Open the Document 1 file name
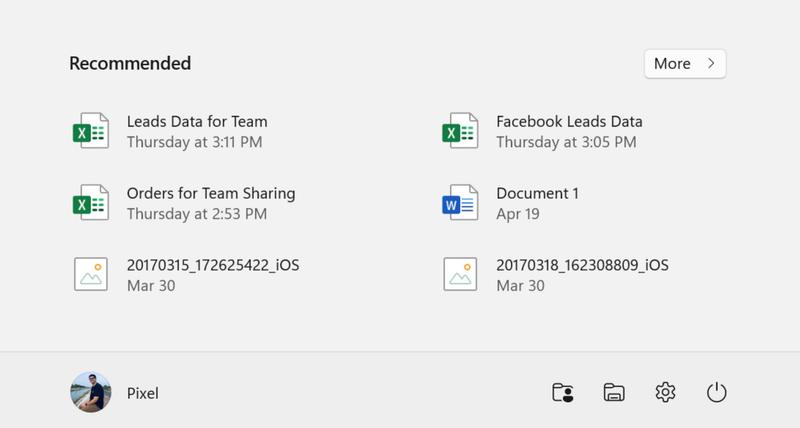This screenshot has width=800, height=428. [537, 193]
